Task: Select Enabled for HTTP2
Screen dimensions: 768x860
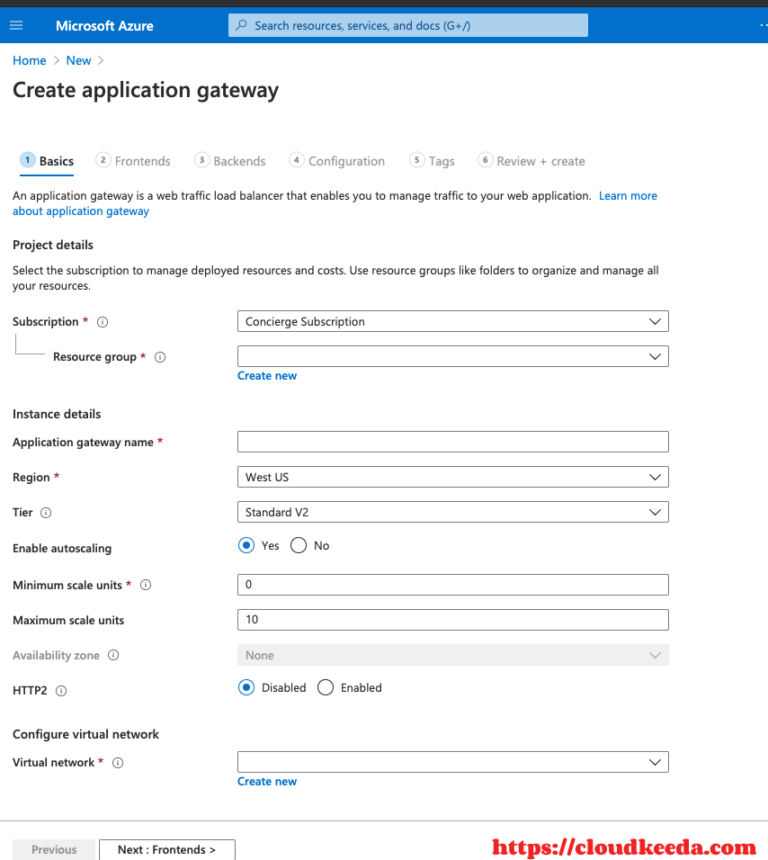Action: 325,687
